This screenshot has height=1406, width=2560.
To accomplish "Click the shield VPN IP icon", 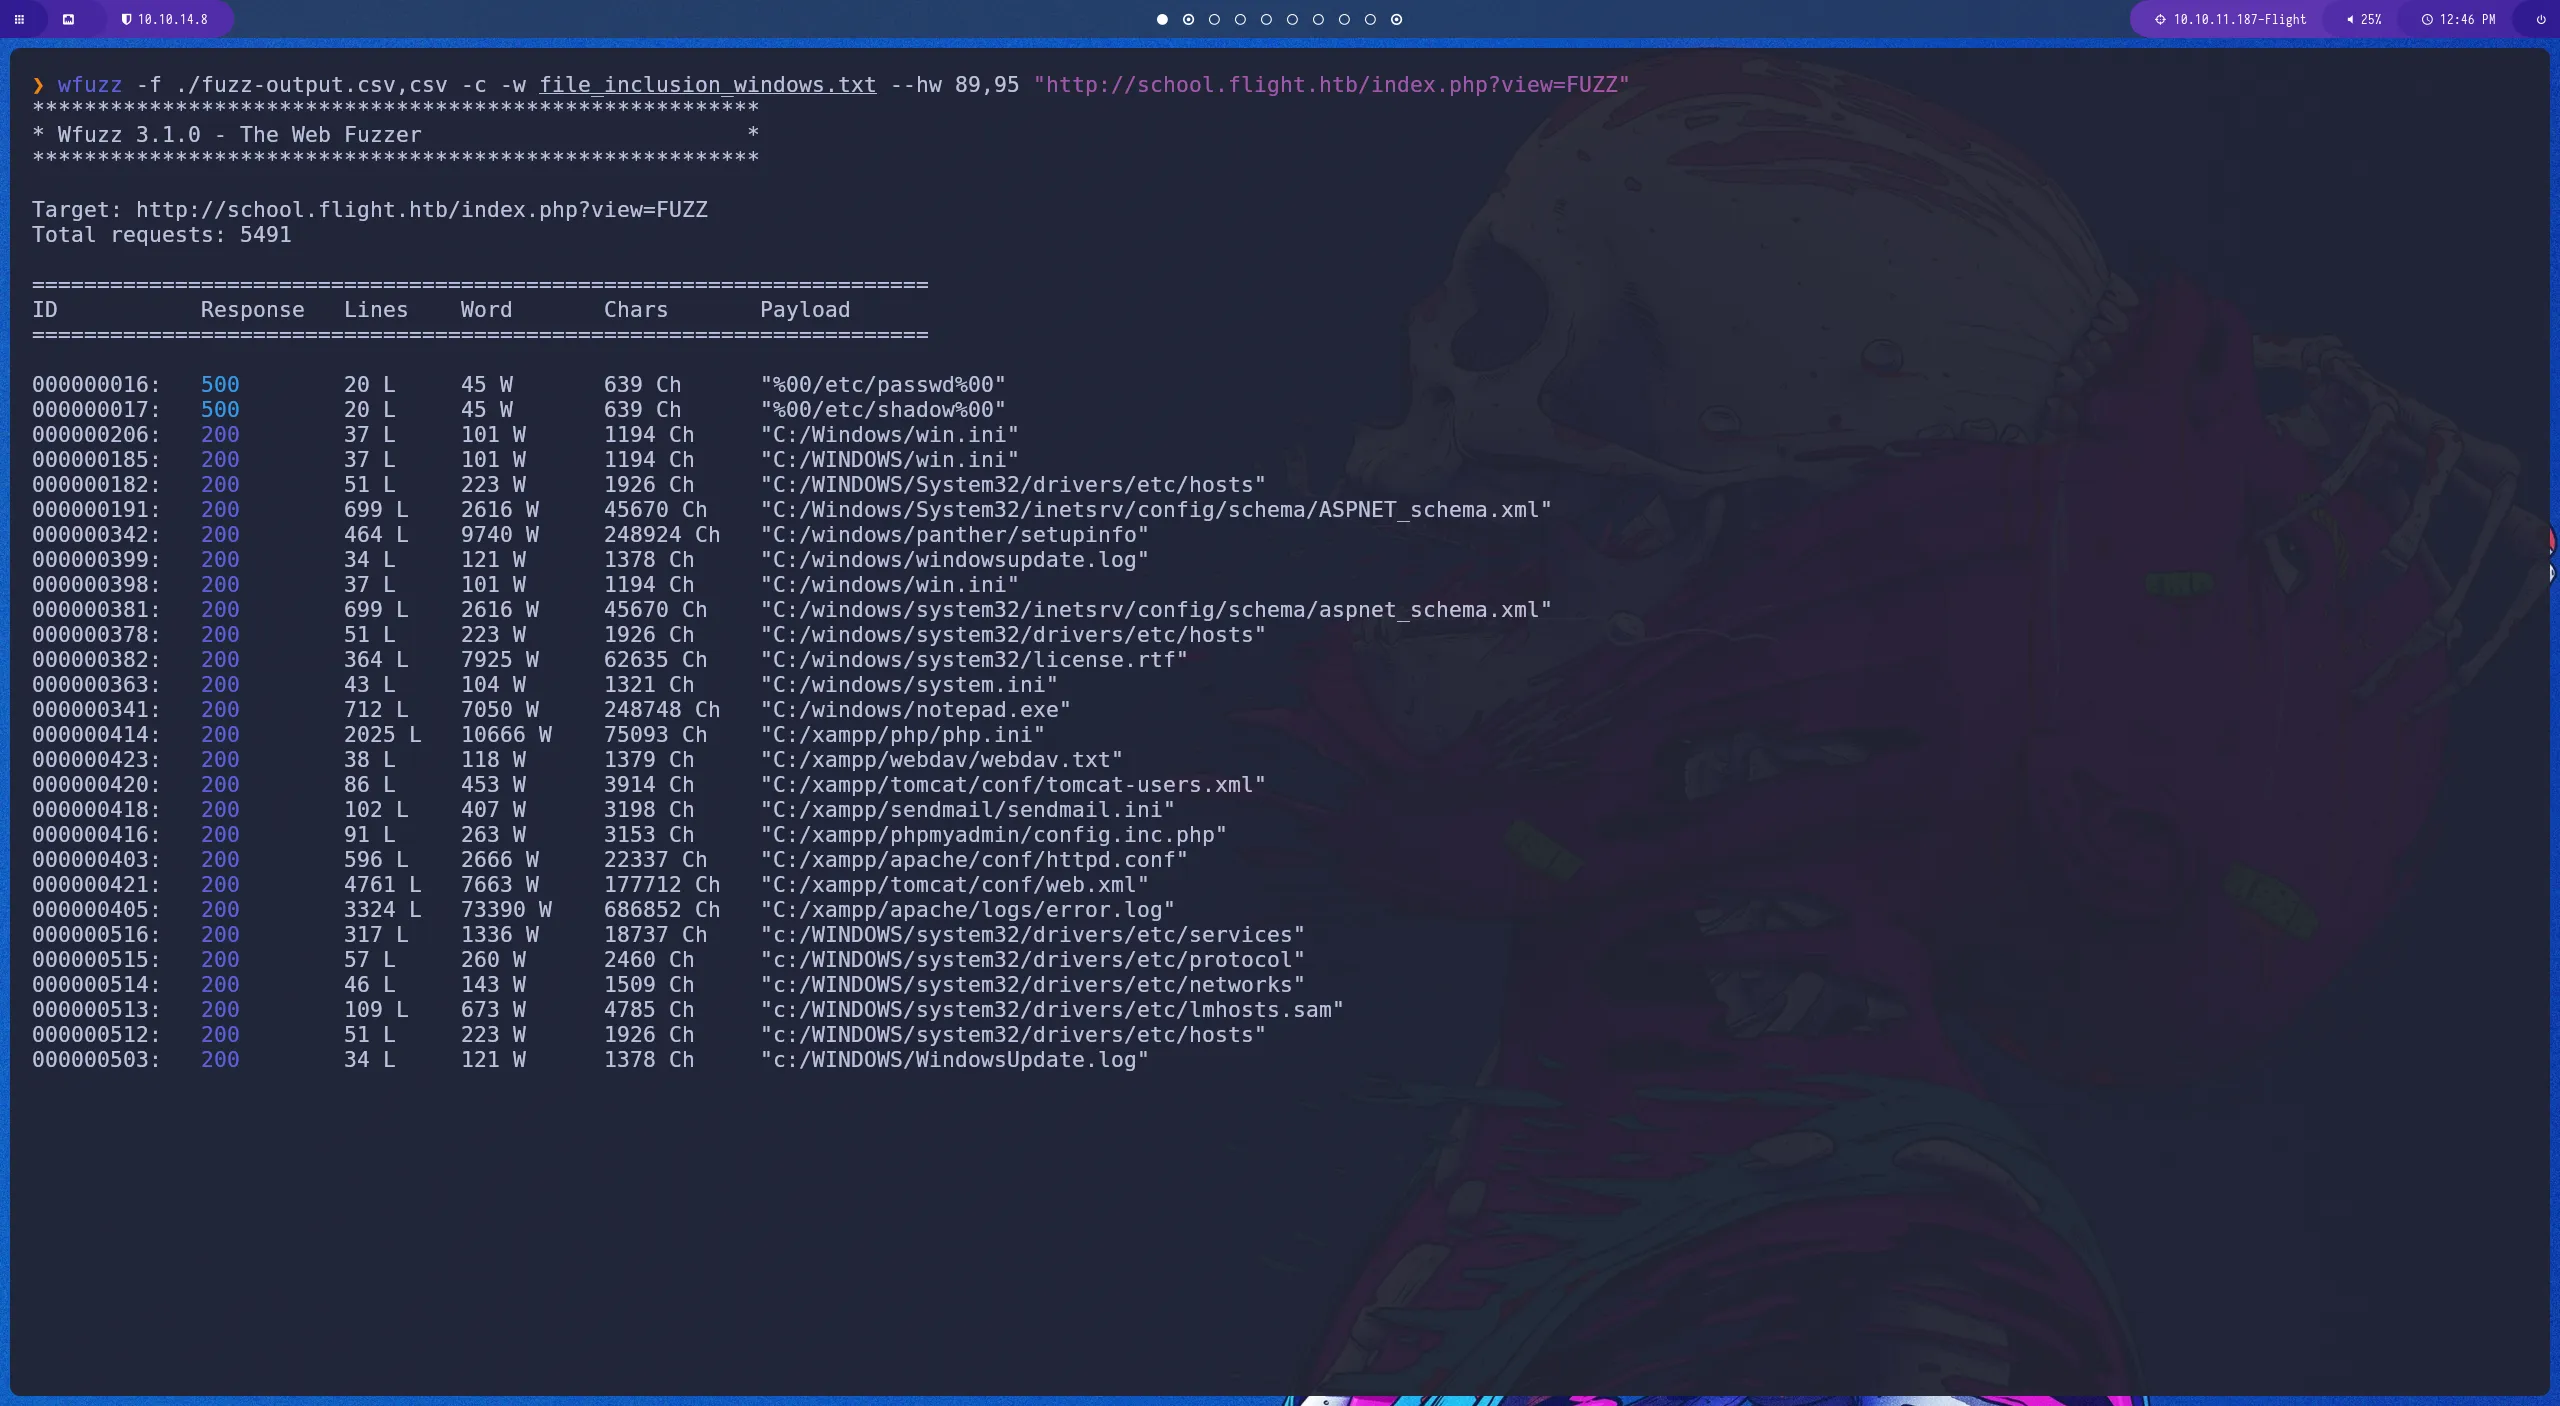I will (127, 19).
